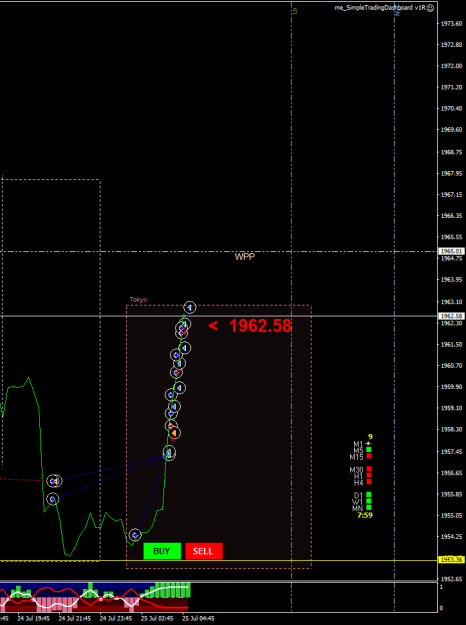Select the me_SimpleTradingDashboard expert name label

pos(380,8)
